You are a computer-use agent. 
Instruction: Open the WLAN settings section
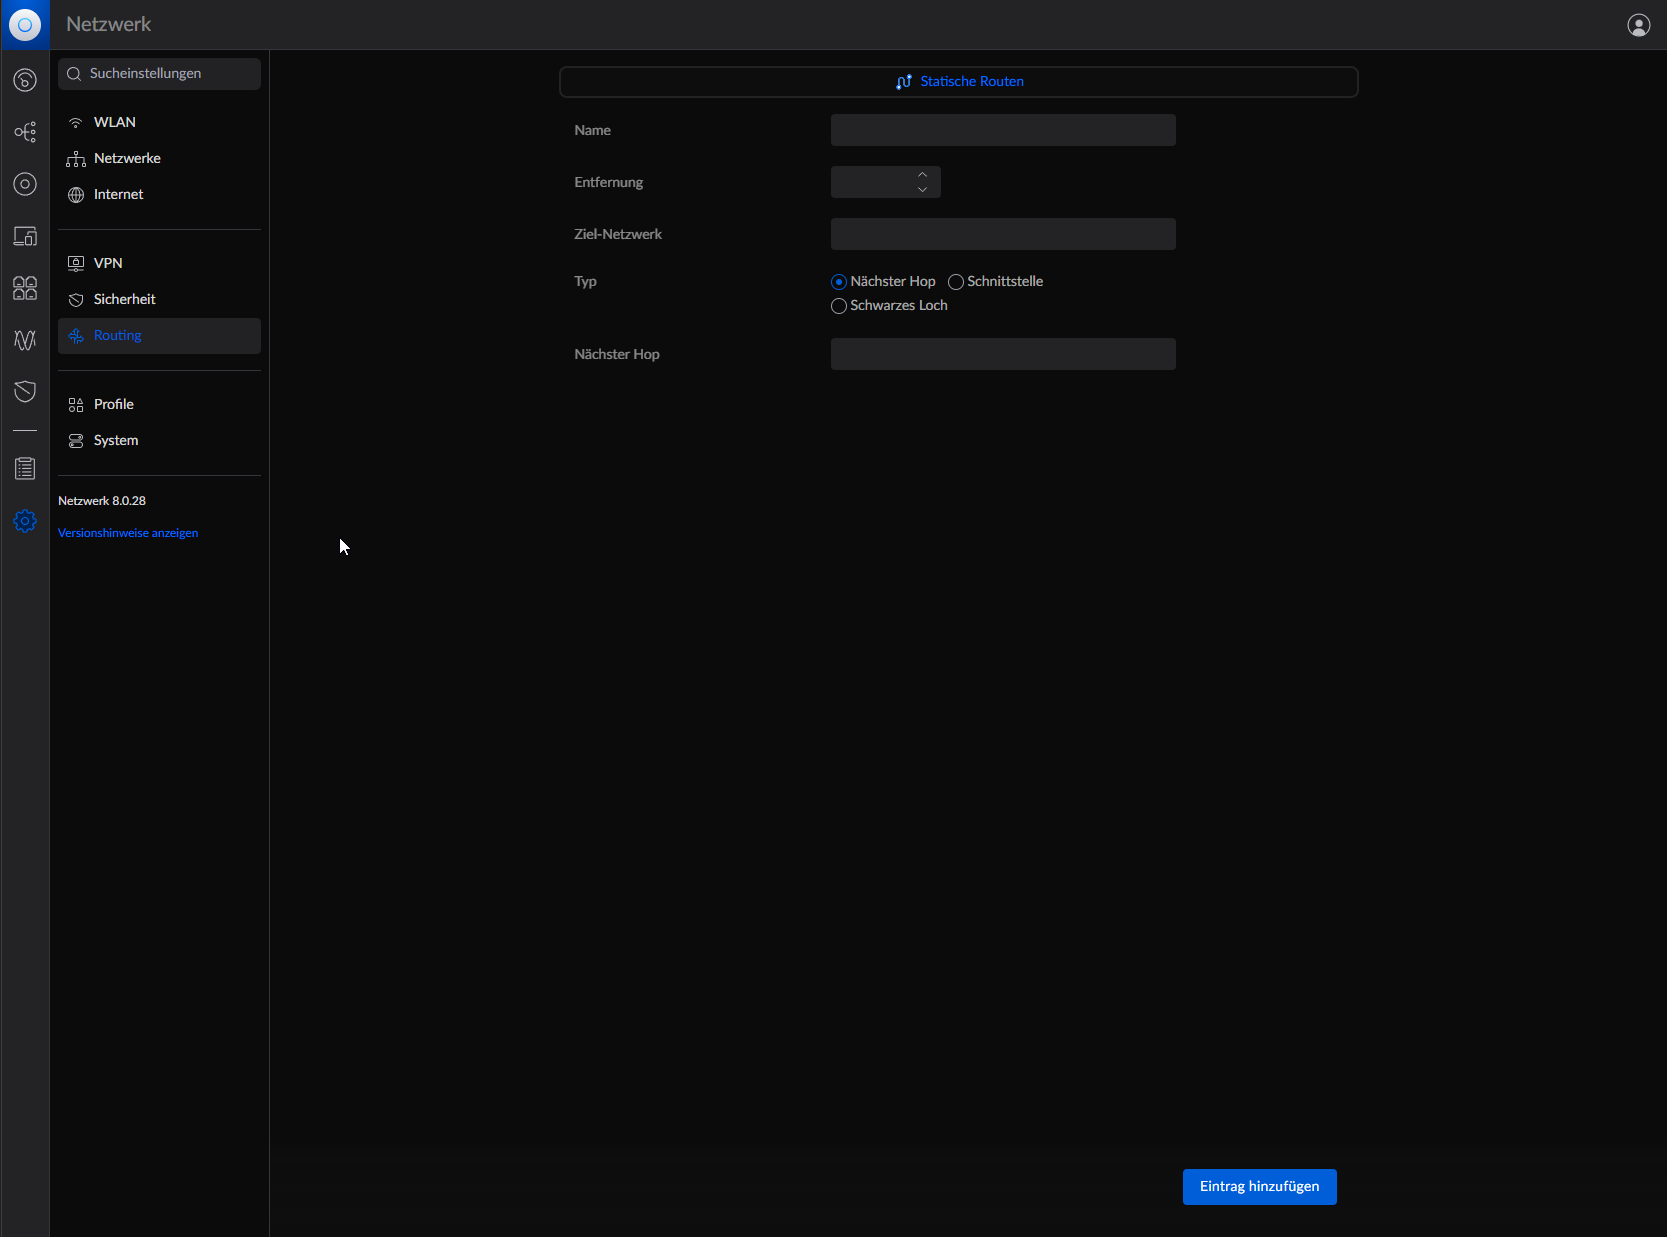point(159,122)
